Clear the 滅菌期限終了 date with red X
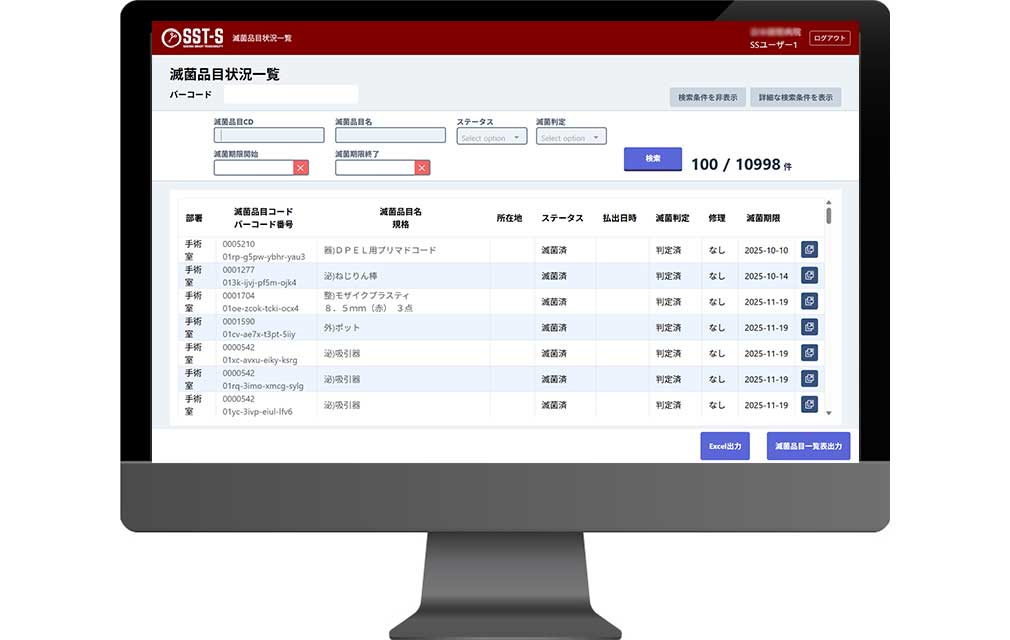This screenshot has height=640, width=1010. coord(422,168)
